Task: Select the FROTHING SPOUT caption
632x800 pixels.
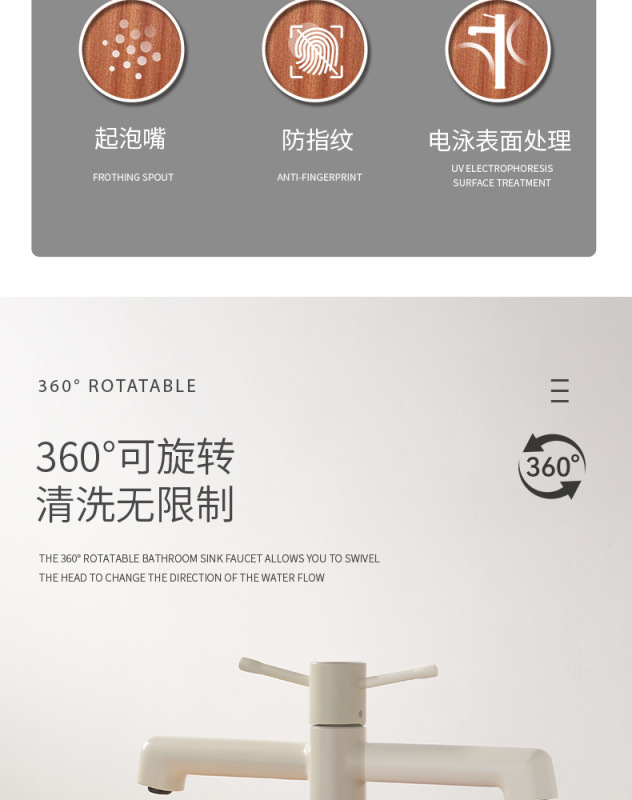Action: pyautogui.click(x=133, y=177)
